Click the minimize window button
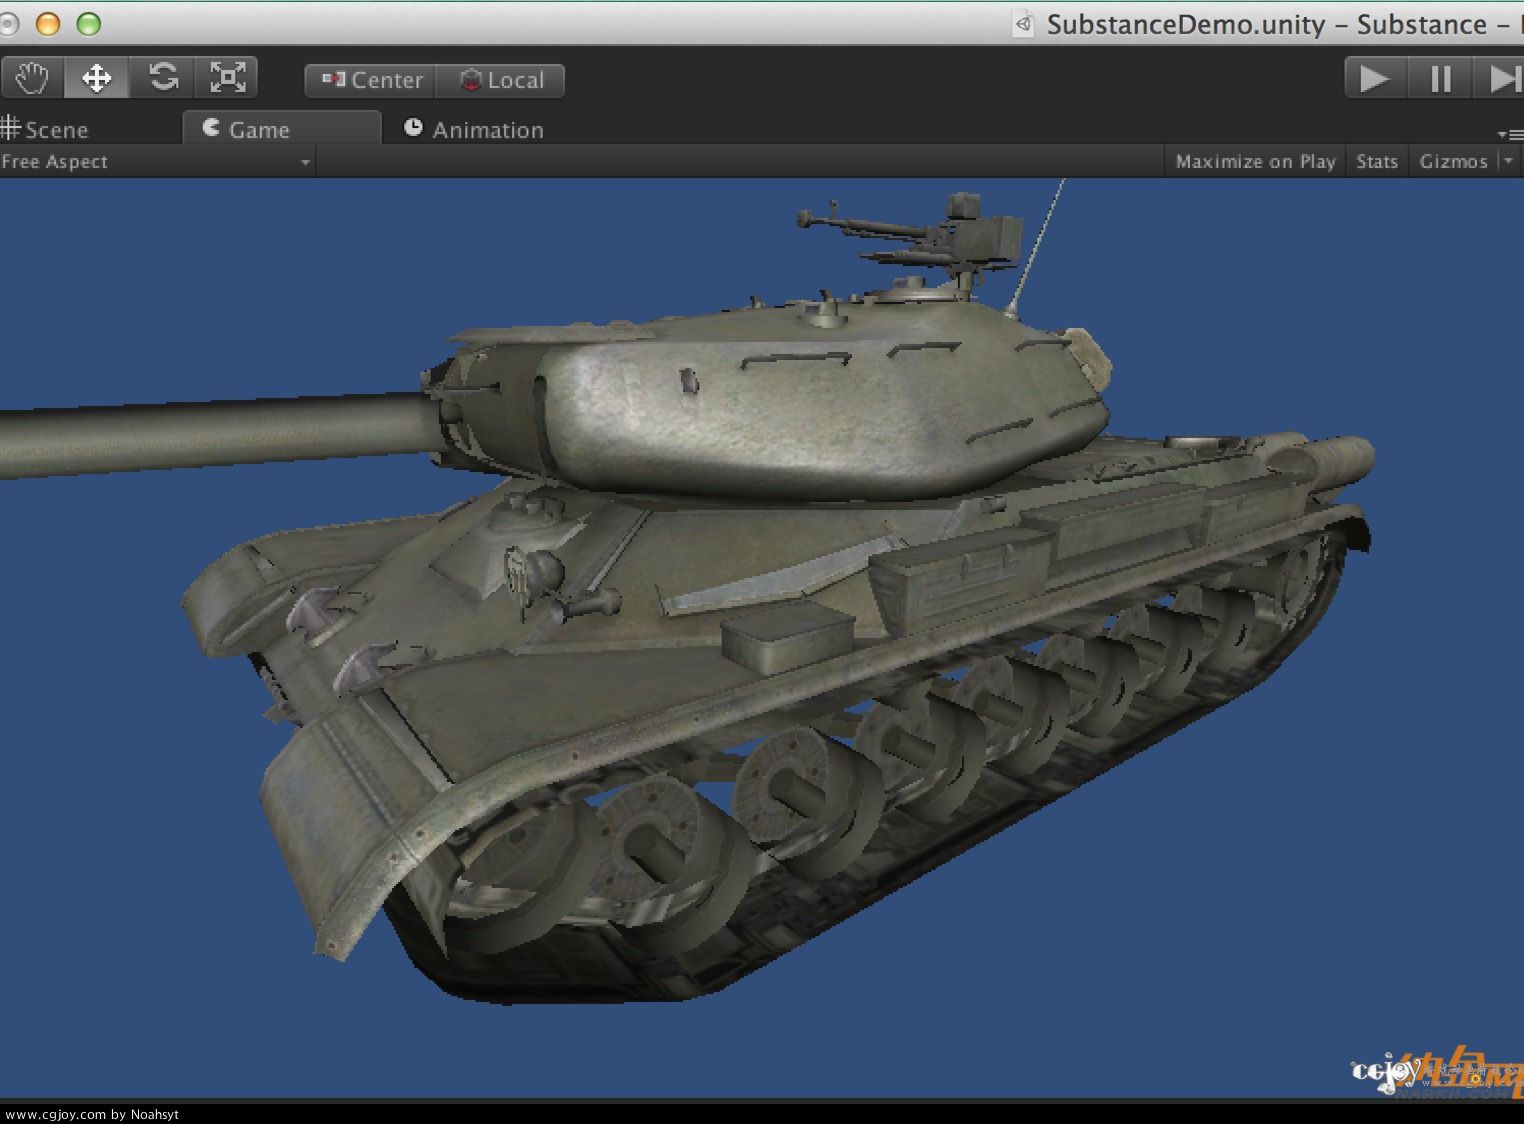1524x1124 pixels. [x=48, y=23]
